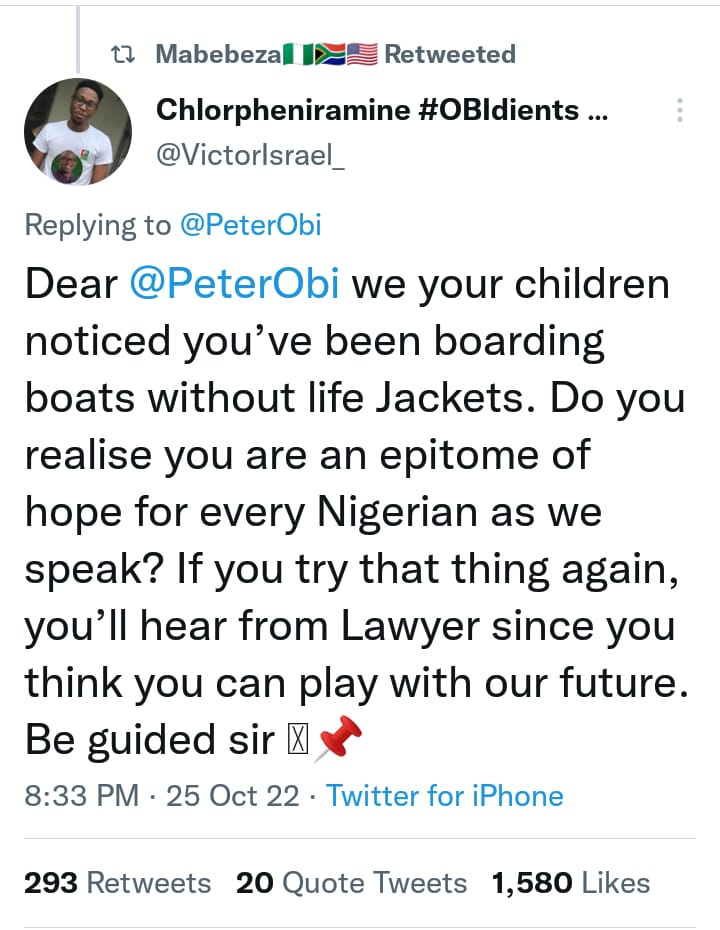View the 20 Quote Tweets

pyautogui.click(x=351, y=883)
